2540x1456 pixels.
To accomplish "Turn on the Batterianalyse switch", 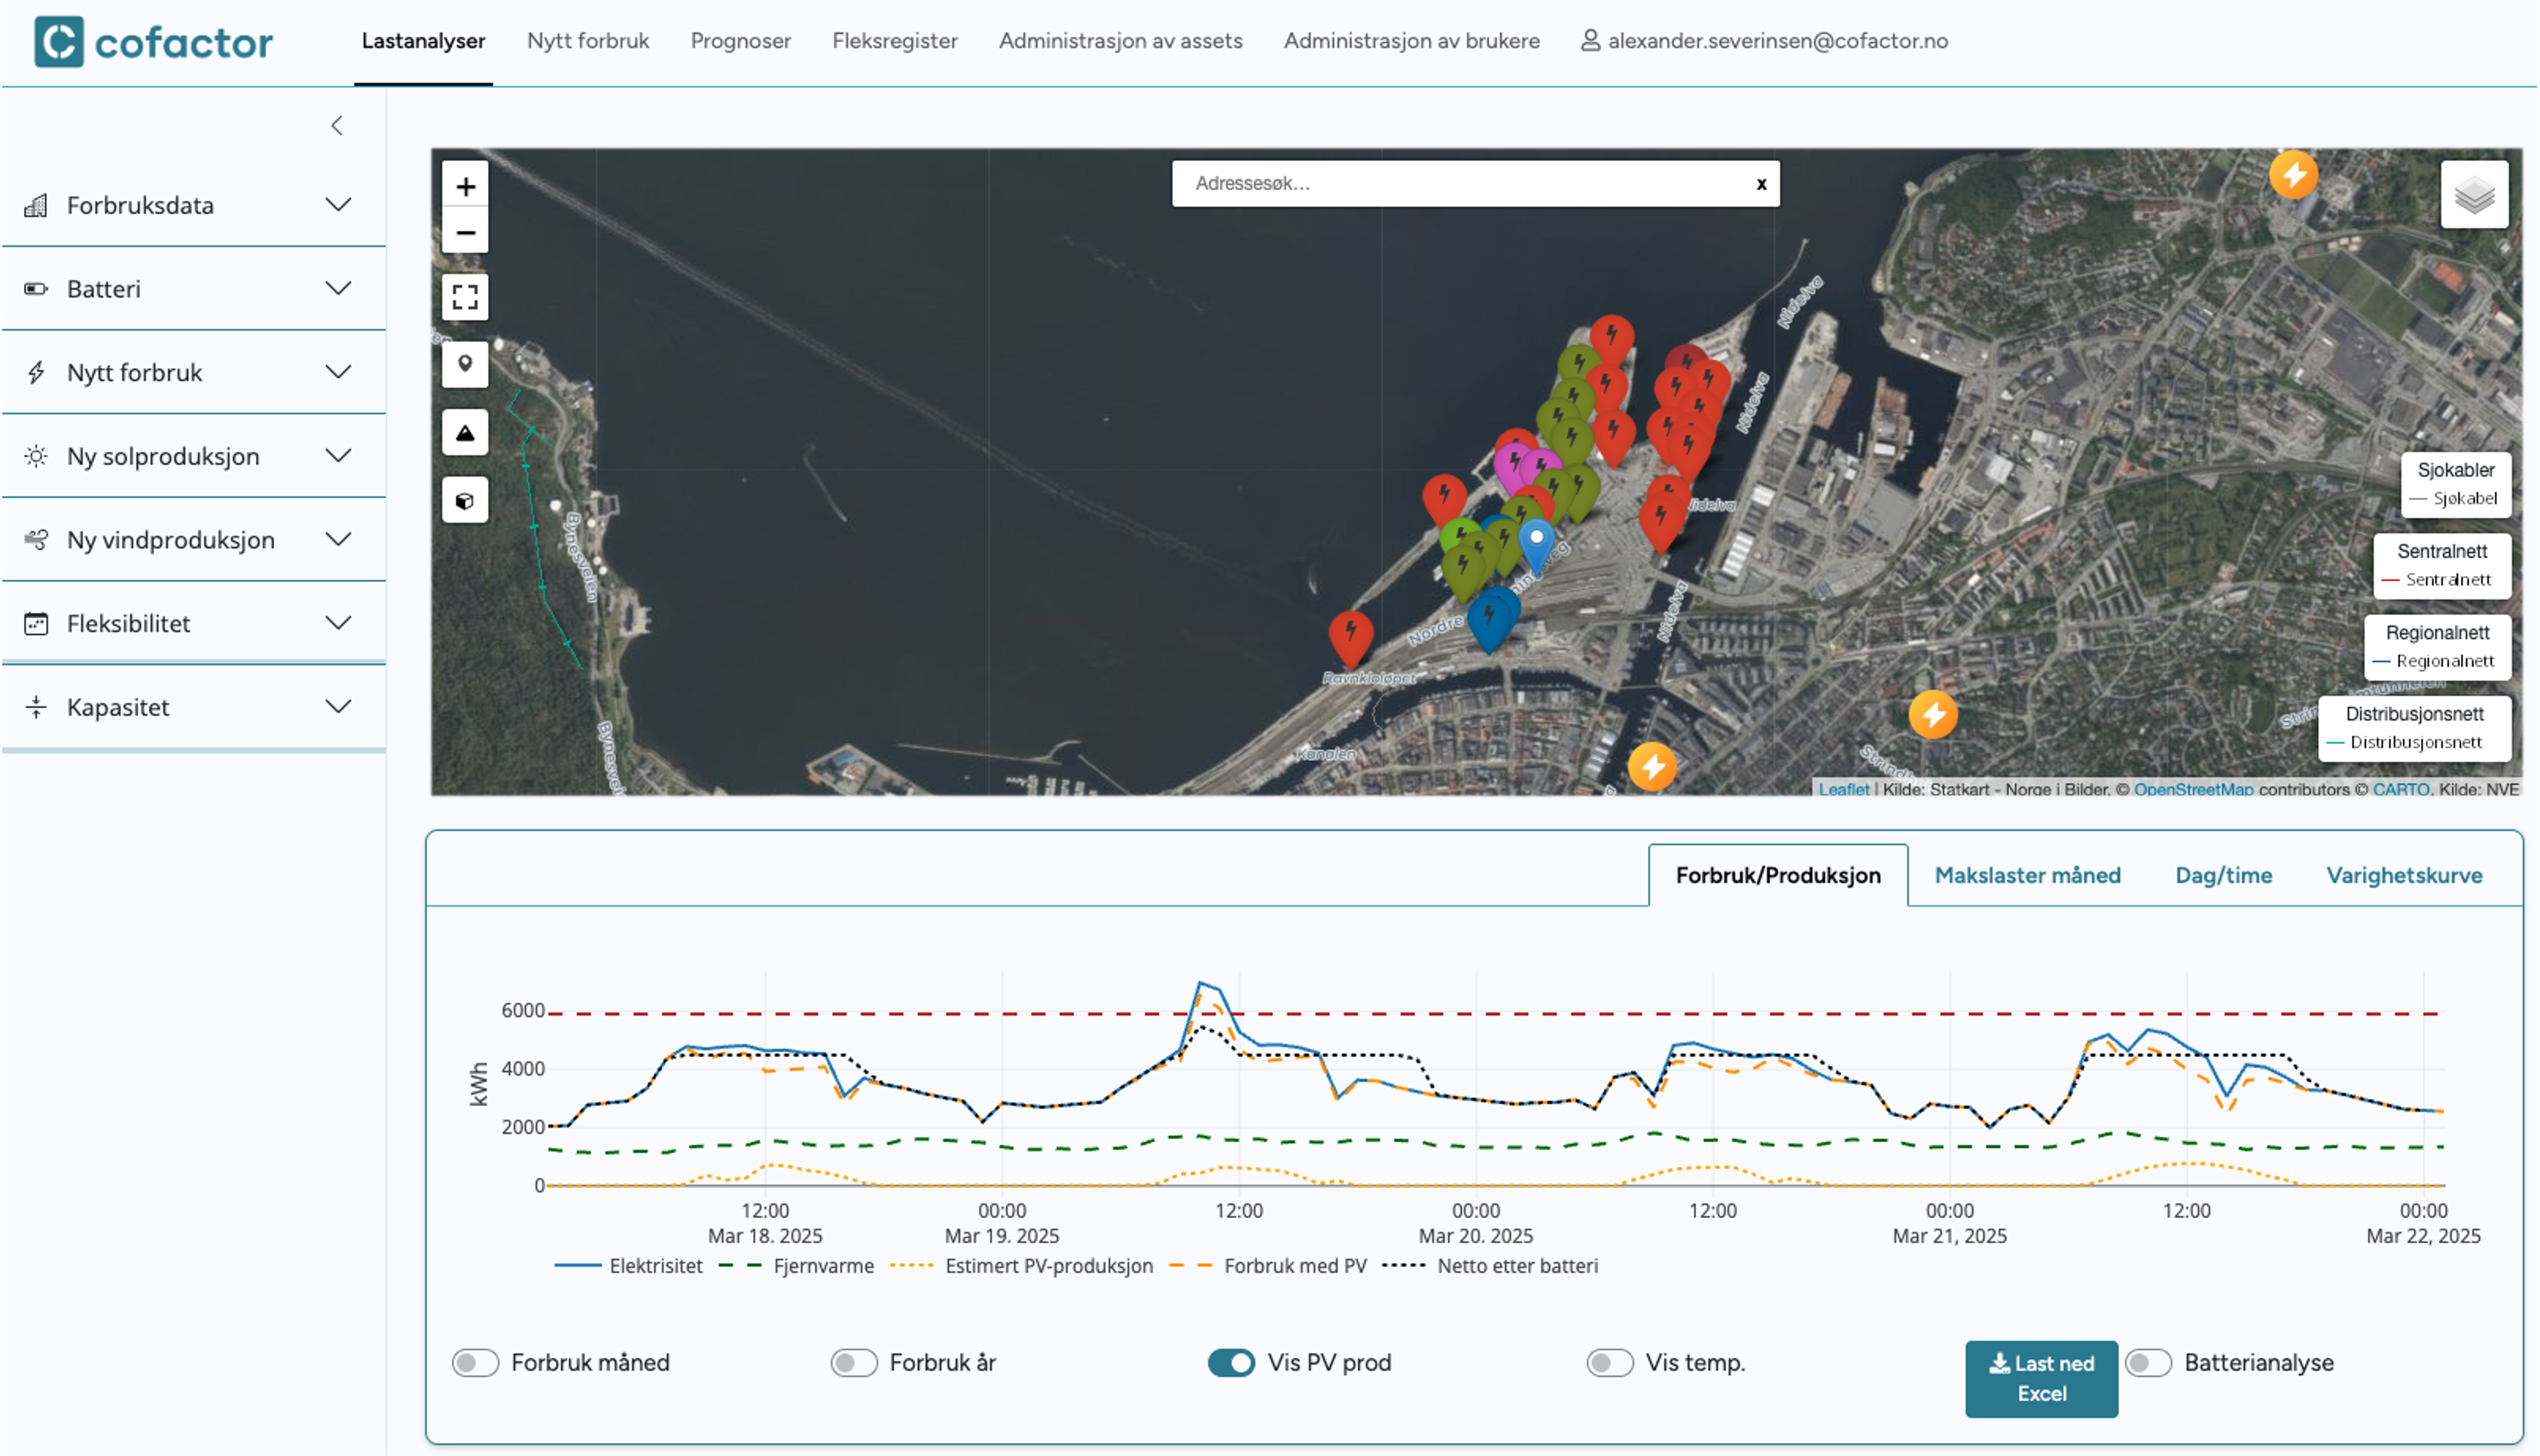I will 2148,1362.
